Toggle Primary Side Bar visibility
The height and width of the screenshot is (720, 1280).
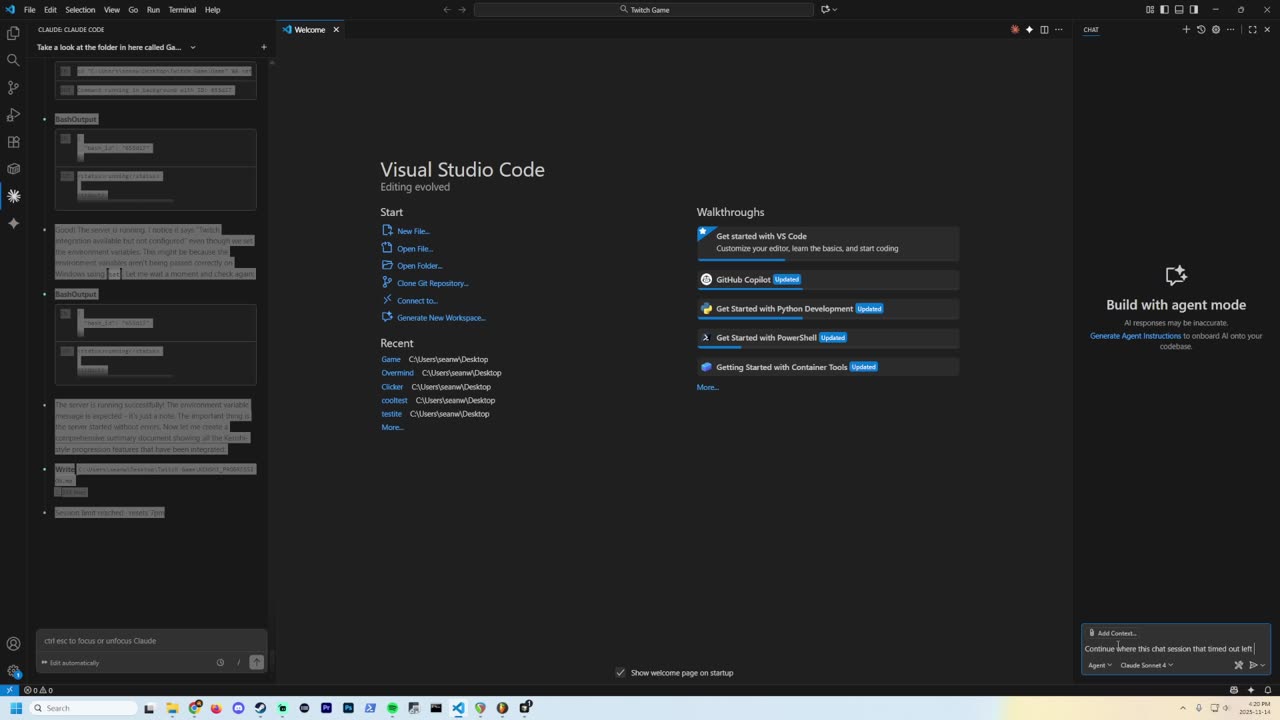[1165, 10]
